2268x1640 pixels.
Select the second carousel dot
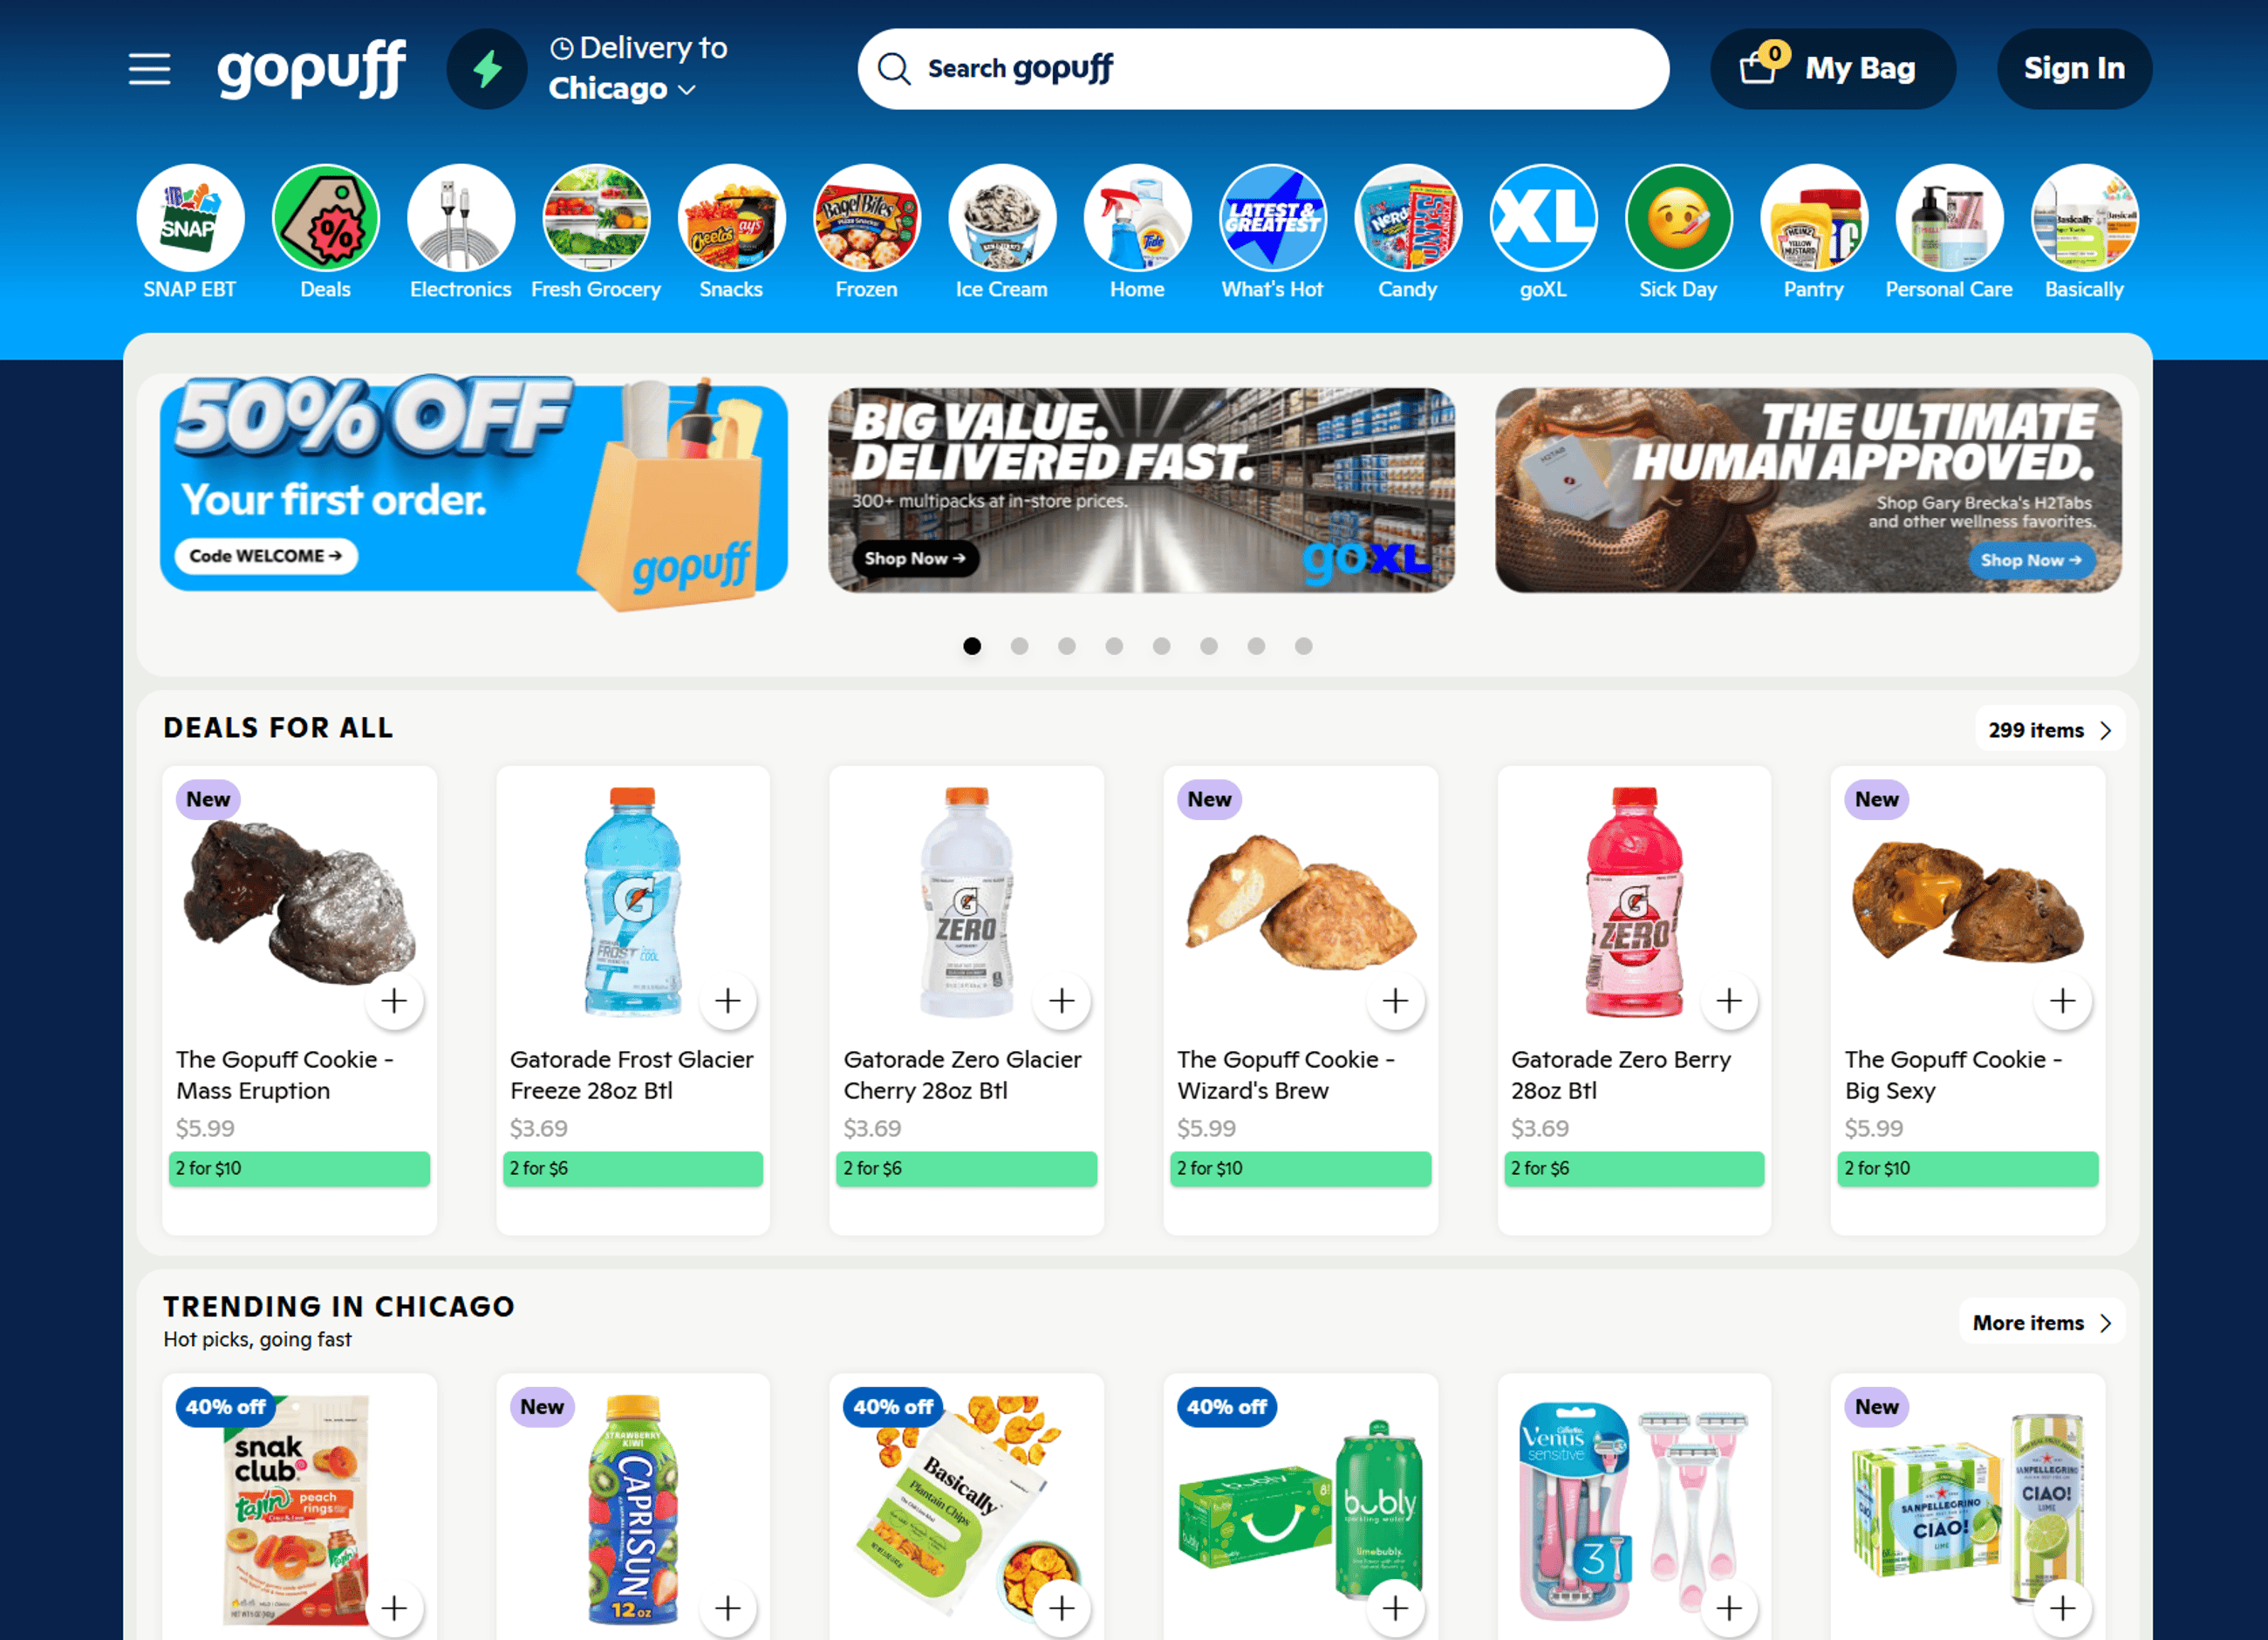pyautogui.click(x=1019, y=646)
